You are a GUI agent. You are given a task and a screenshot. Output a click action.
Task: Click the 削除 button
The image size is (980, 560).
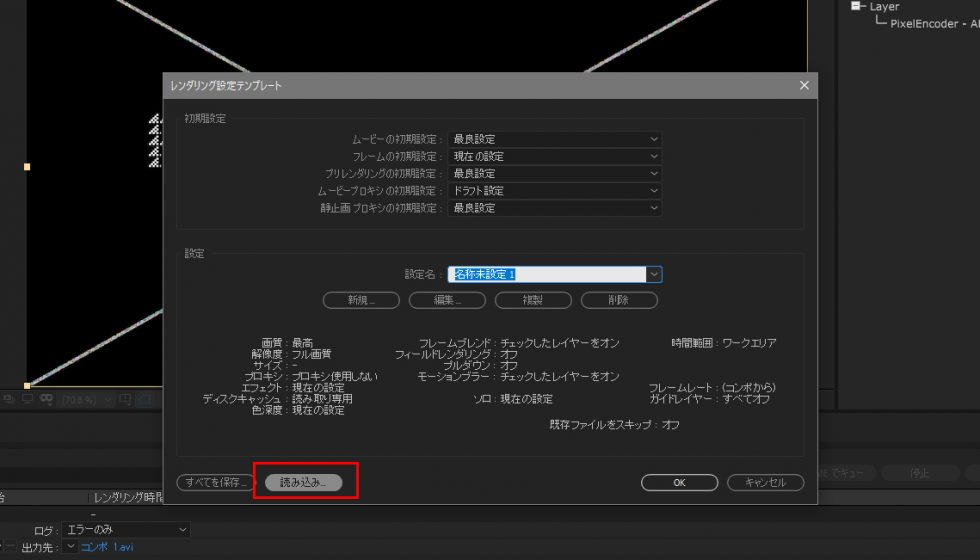619,300
